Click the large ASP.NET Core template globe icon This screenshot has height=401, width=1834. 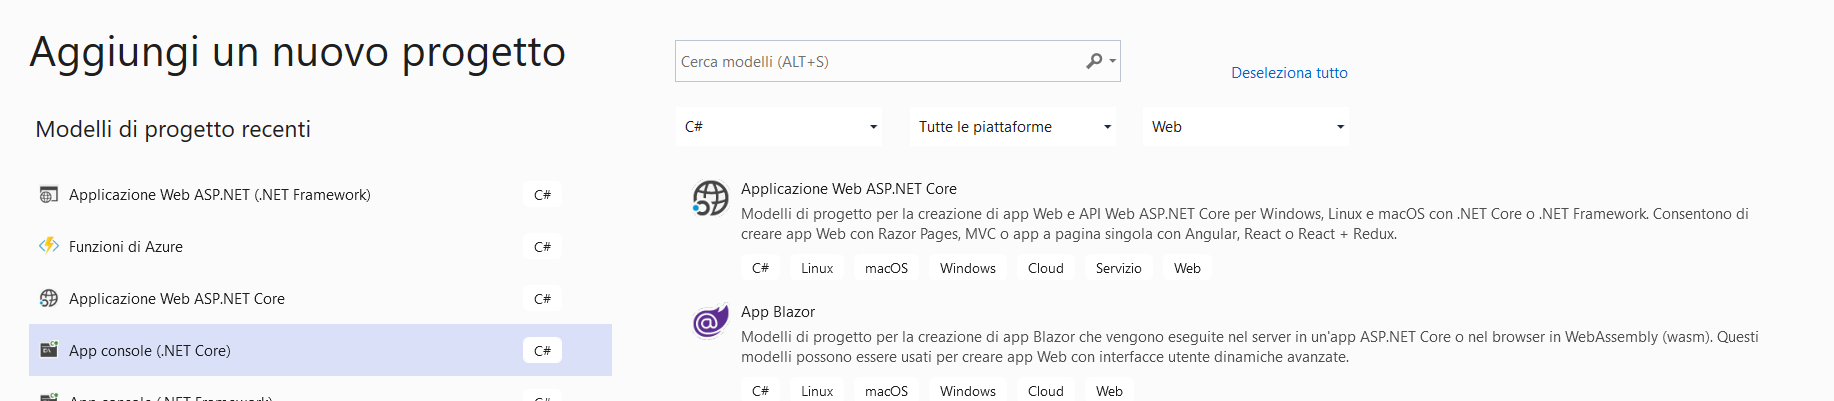pos(710,198)
